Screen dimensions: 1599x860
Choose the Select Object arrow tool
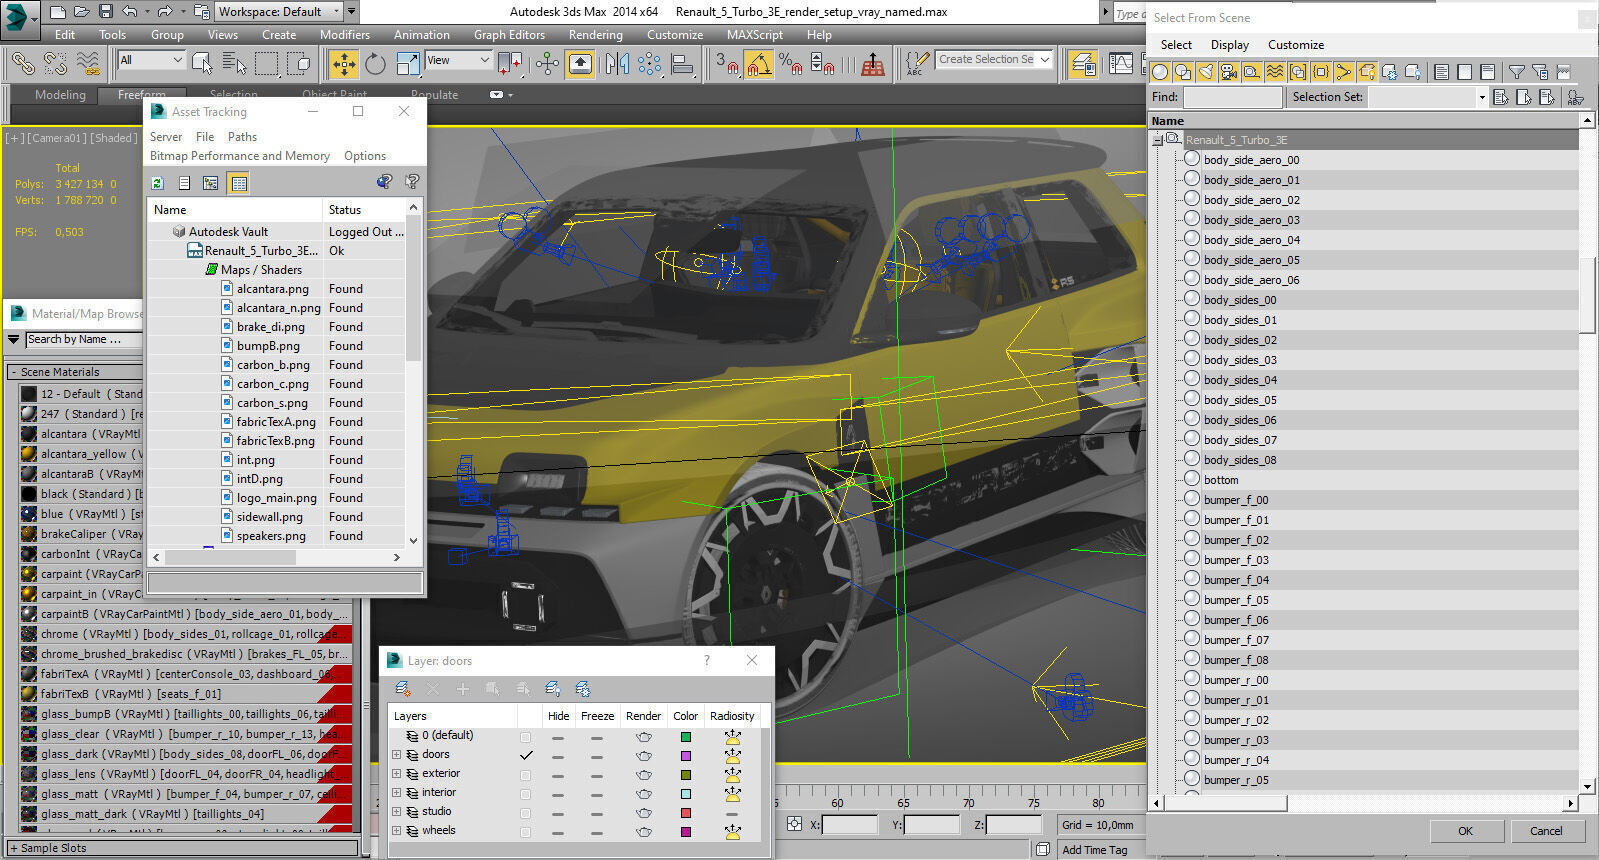[x=201, y=63]
